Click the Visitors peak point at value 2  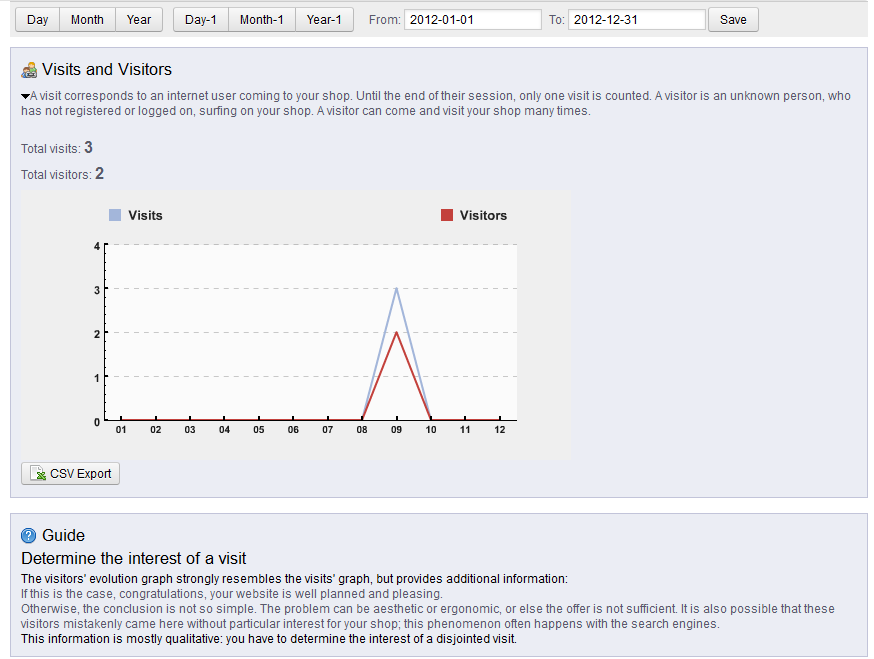pos(396,333)
